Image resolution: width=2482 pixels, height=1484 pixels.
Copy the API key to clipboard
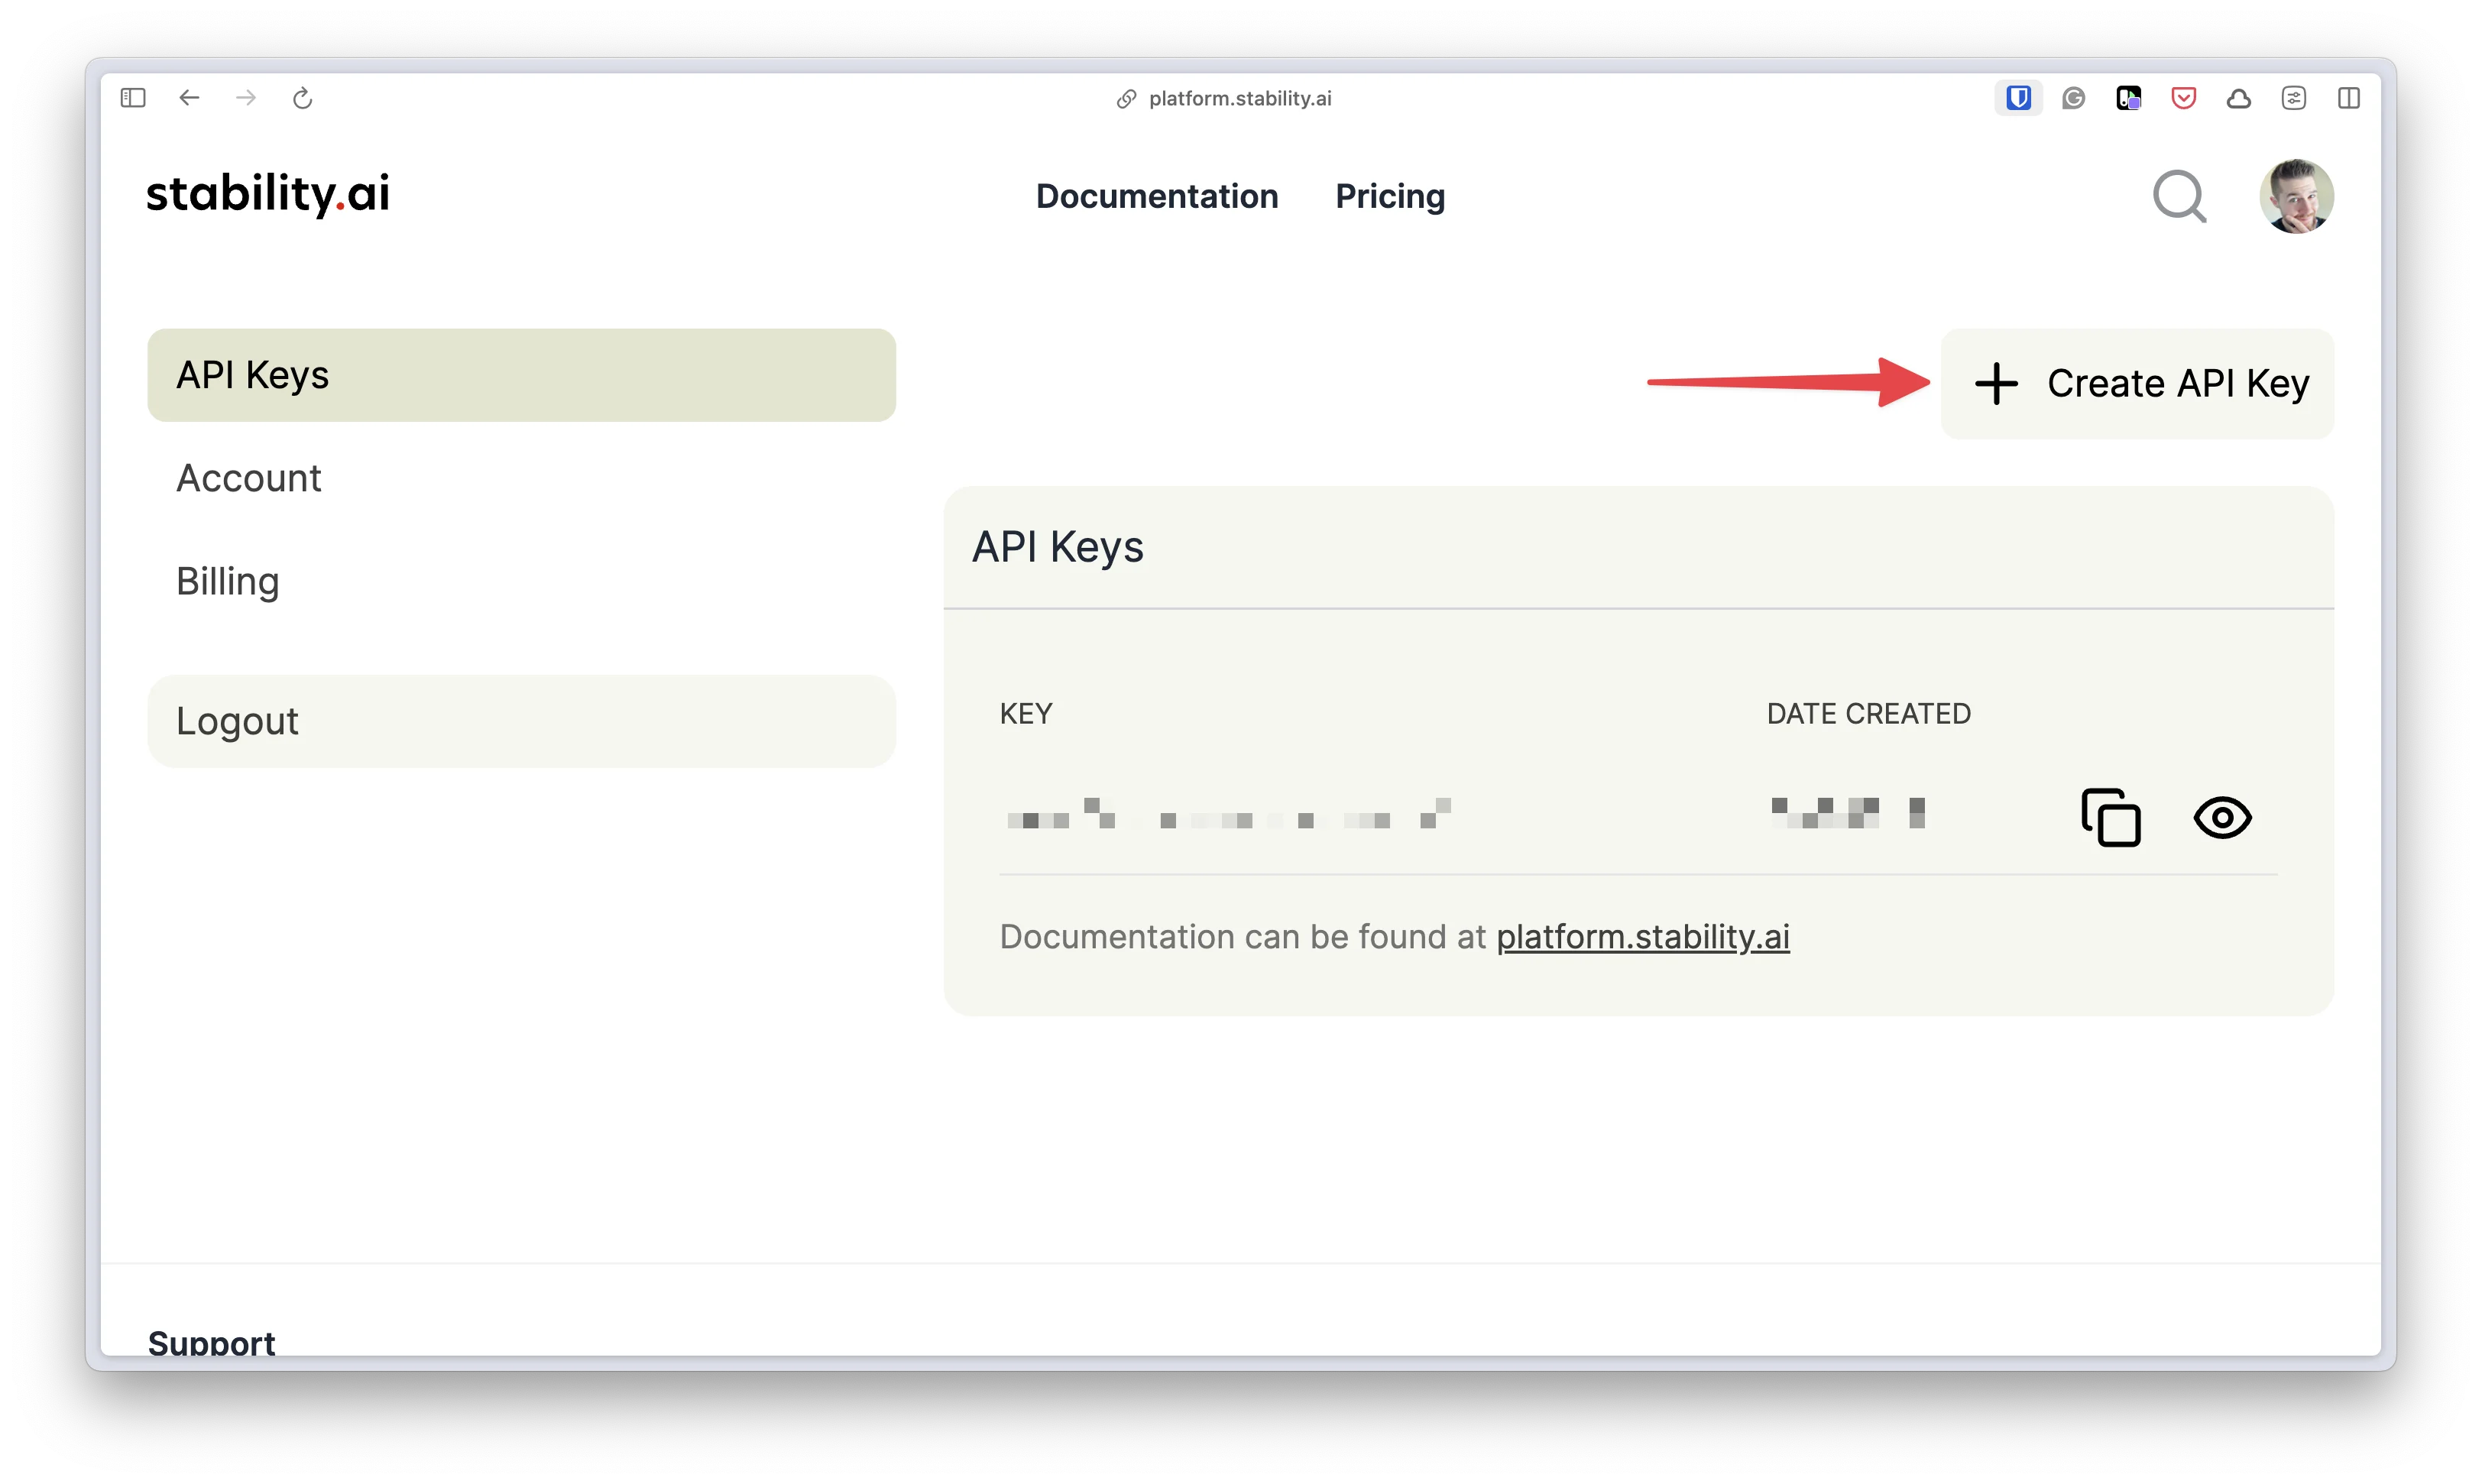tap(2110, 817)
